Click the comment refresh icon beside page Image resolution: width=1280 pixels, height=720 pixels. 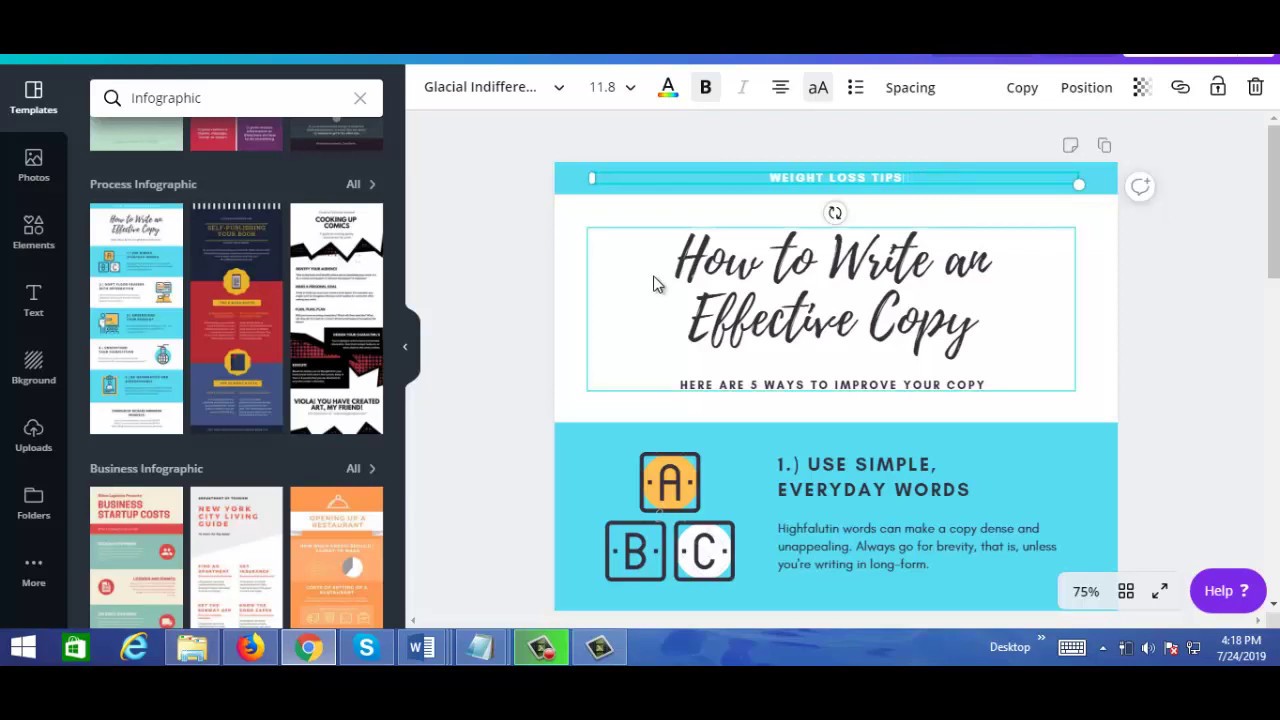point(1140,186)
